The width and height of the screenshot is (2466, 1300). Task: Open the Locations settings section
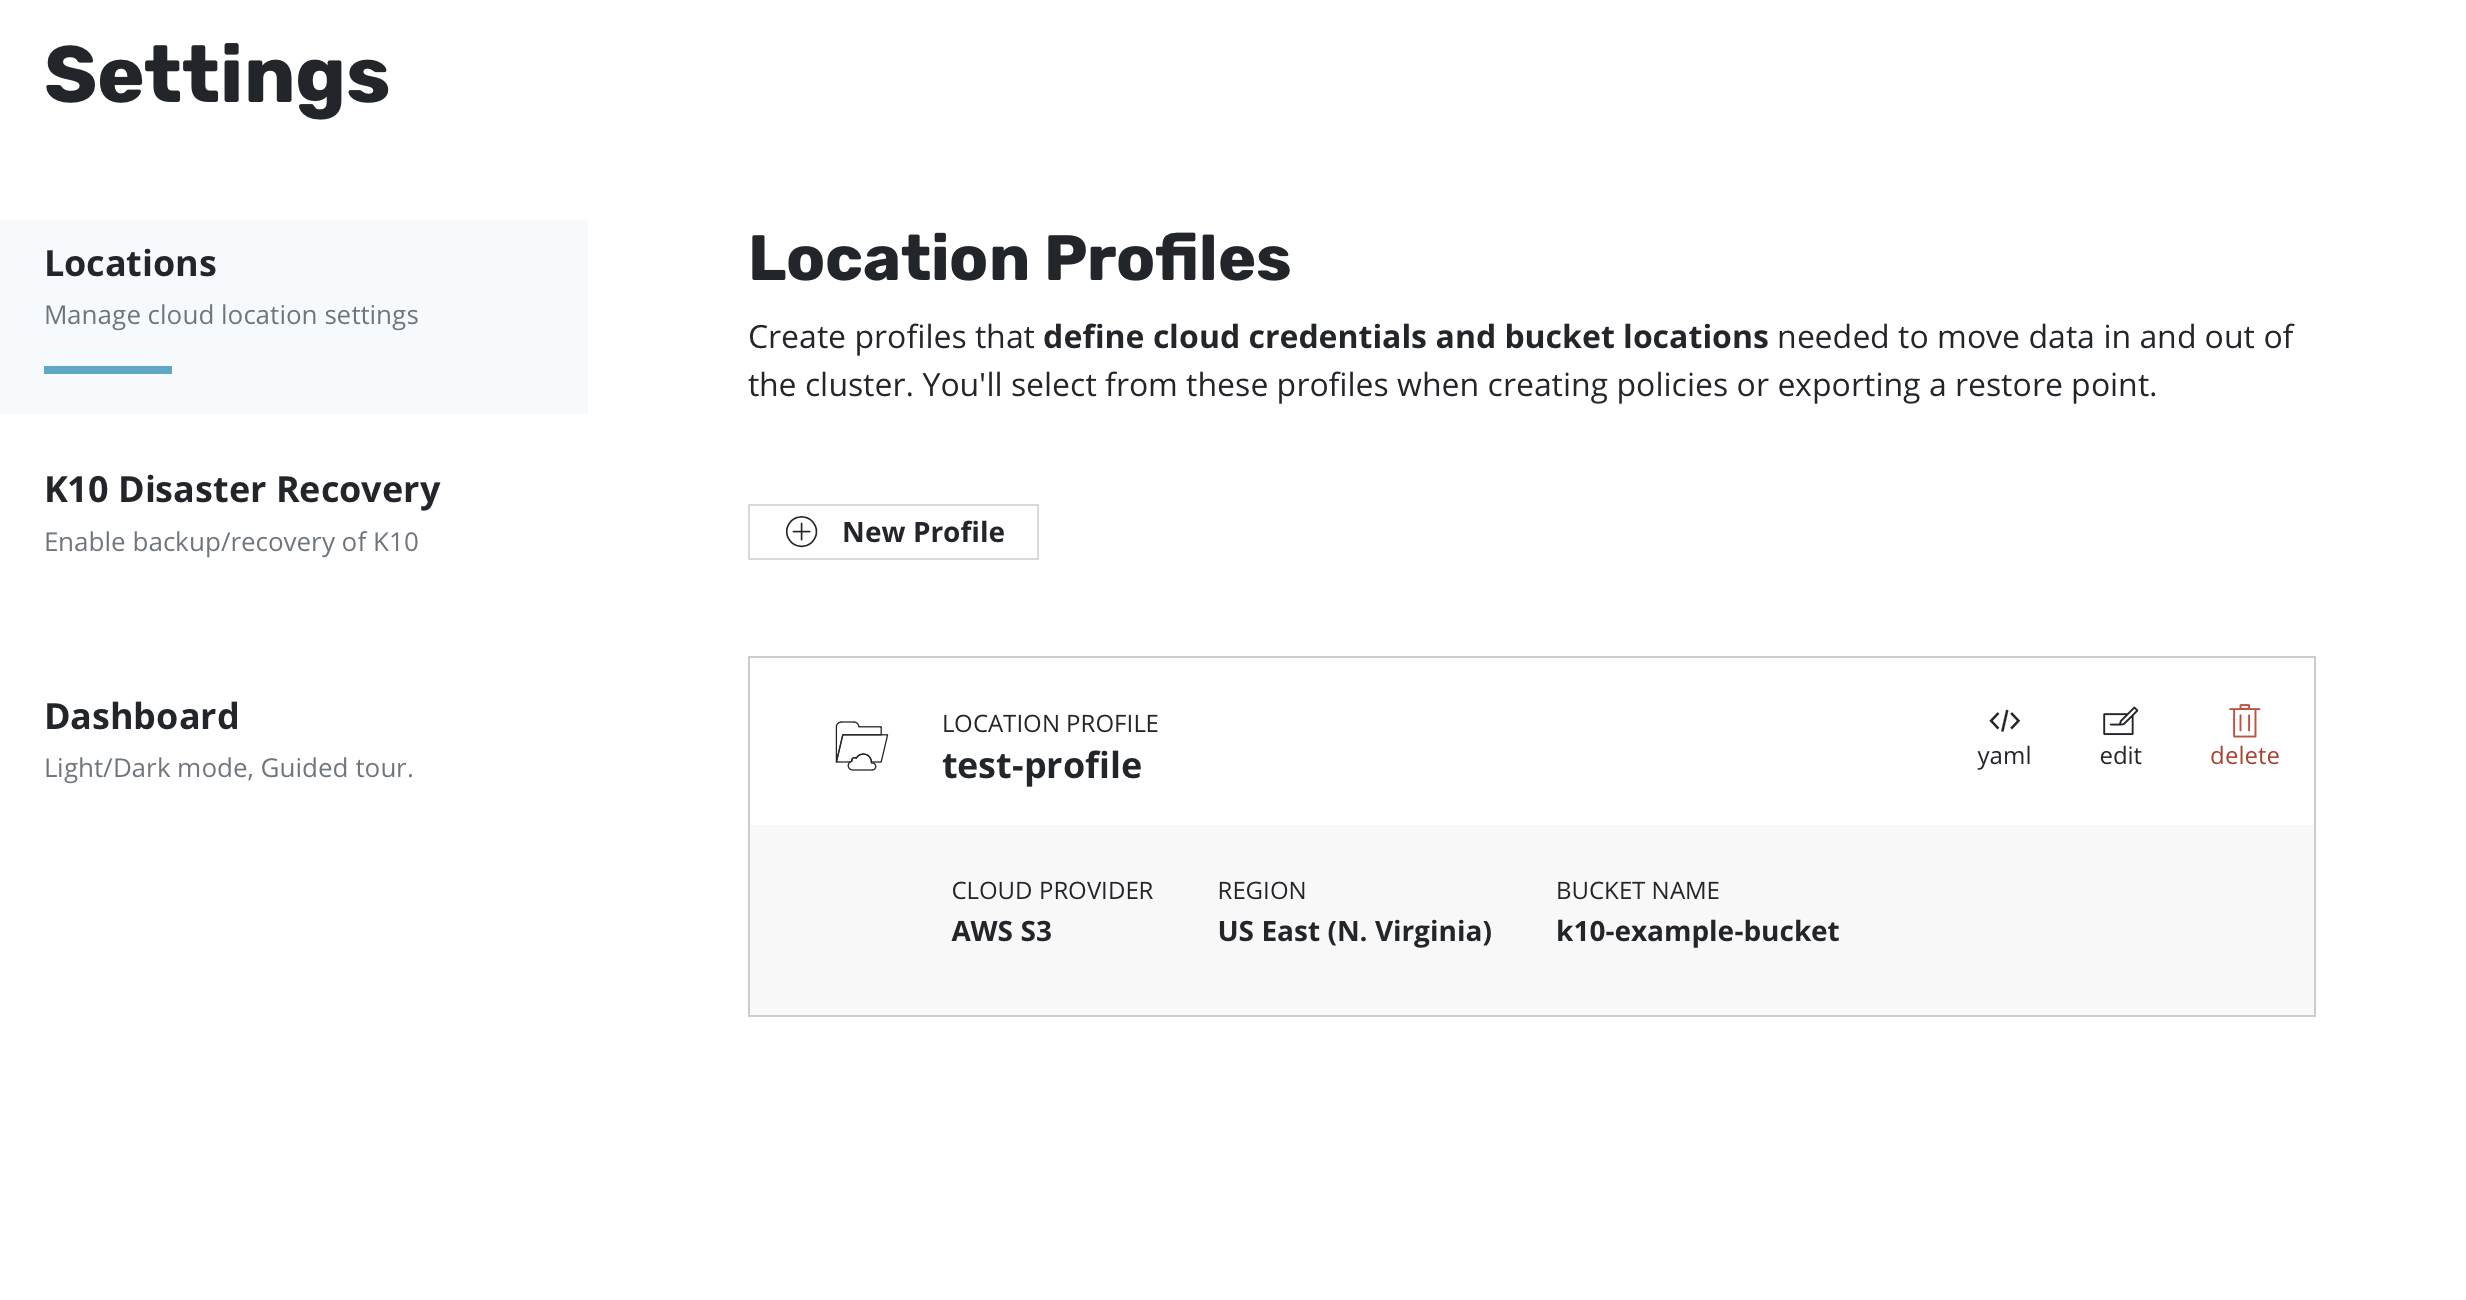(130, 264)
